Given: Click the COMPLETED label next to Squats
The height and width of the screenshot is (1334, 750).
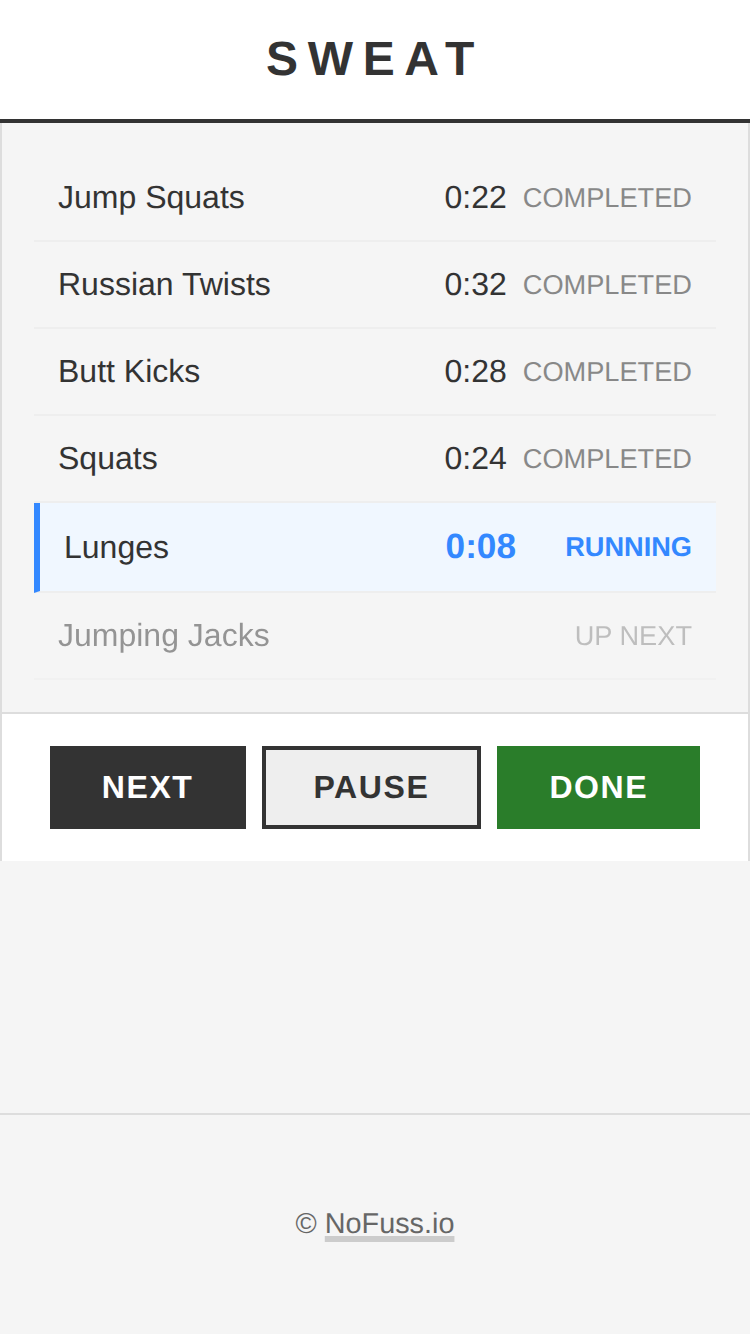Looking at the screenshot, I should 606,458.
